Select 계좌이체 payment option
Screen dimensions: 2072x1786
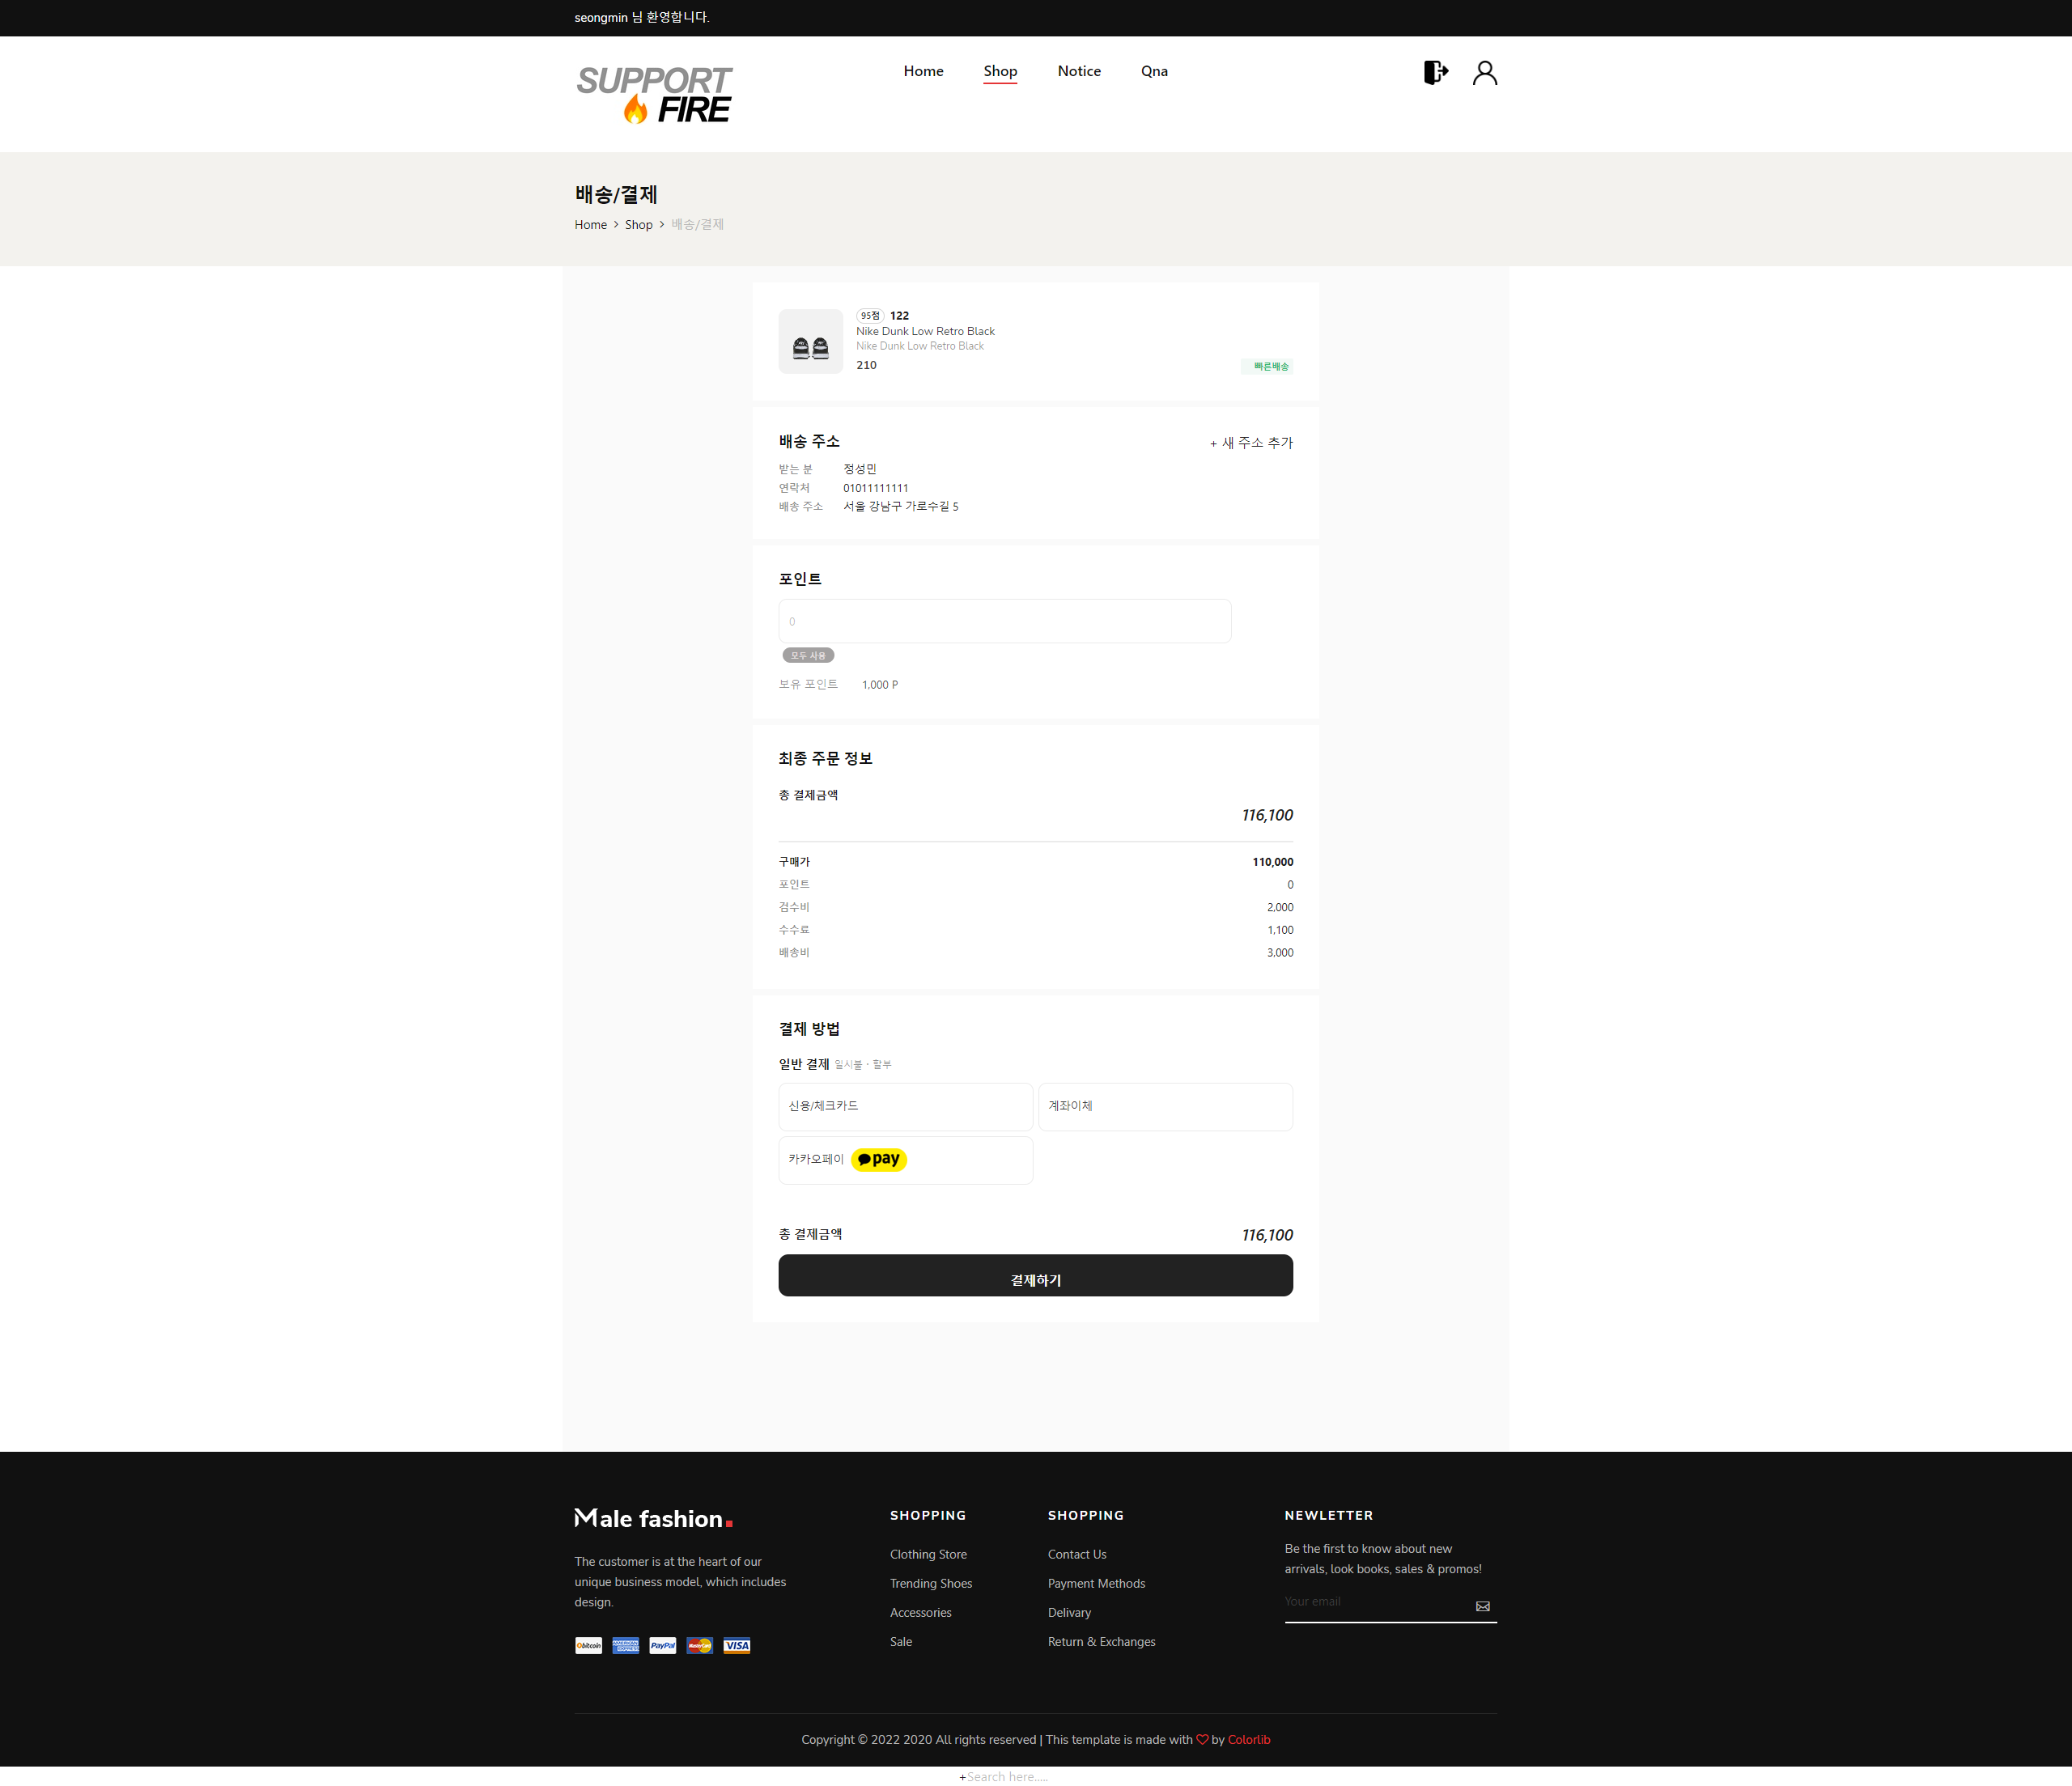pos(1165,1106)
